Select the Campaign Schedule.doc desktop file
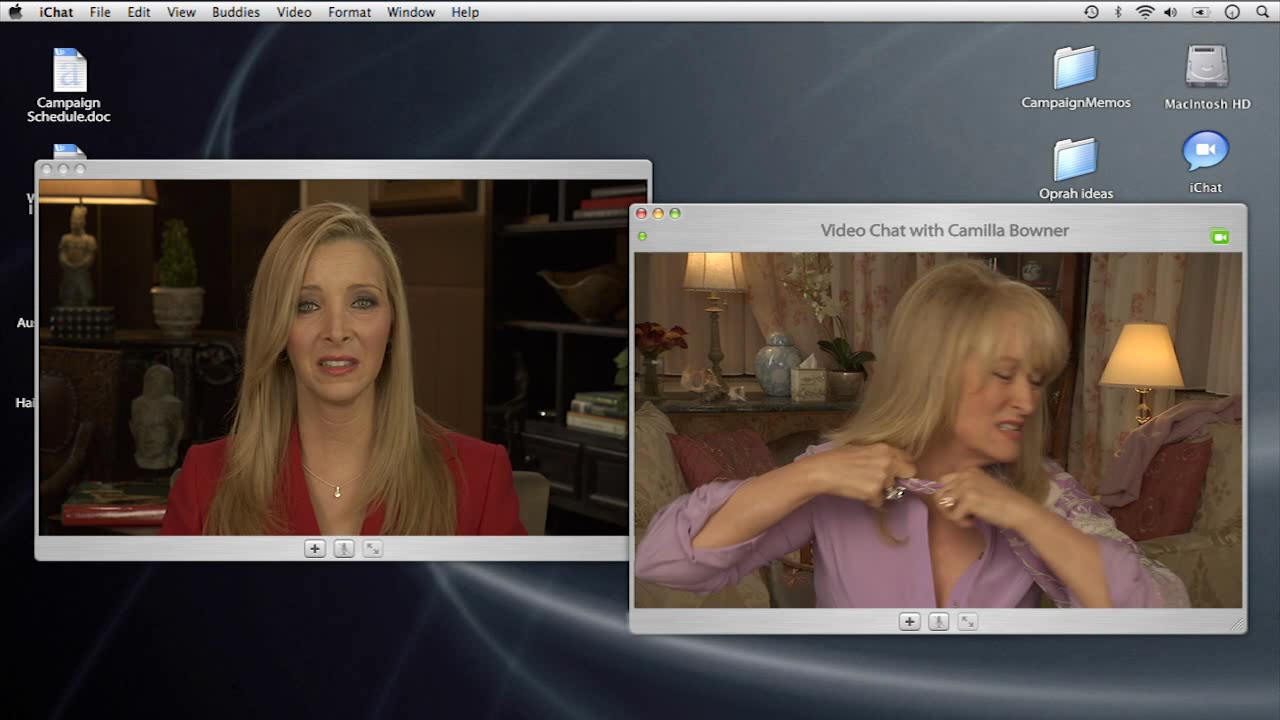The image size is (1280, 720). click(69, 86)
